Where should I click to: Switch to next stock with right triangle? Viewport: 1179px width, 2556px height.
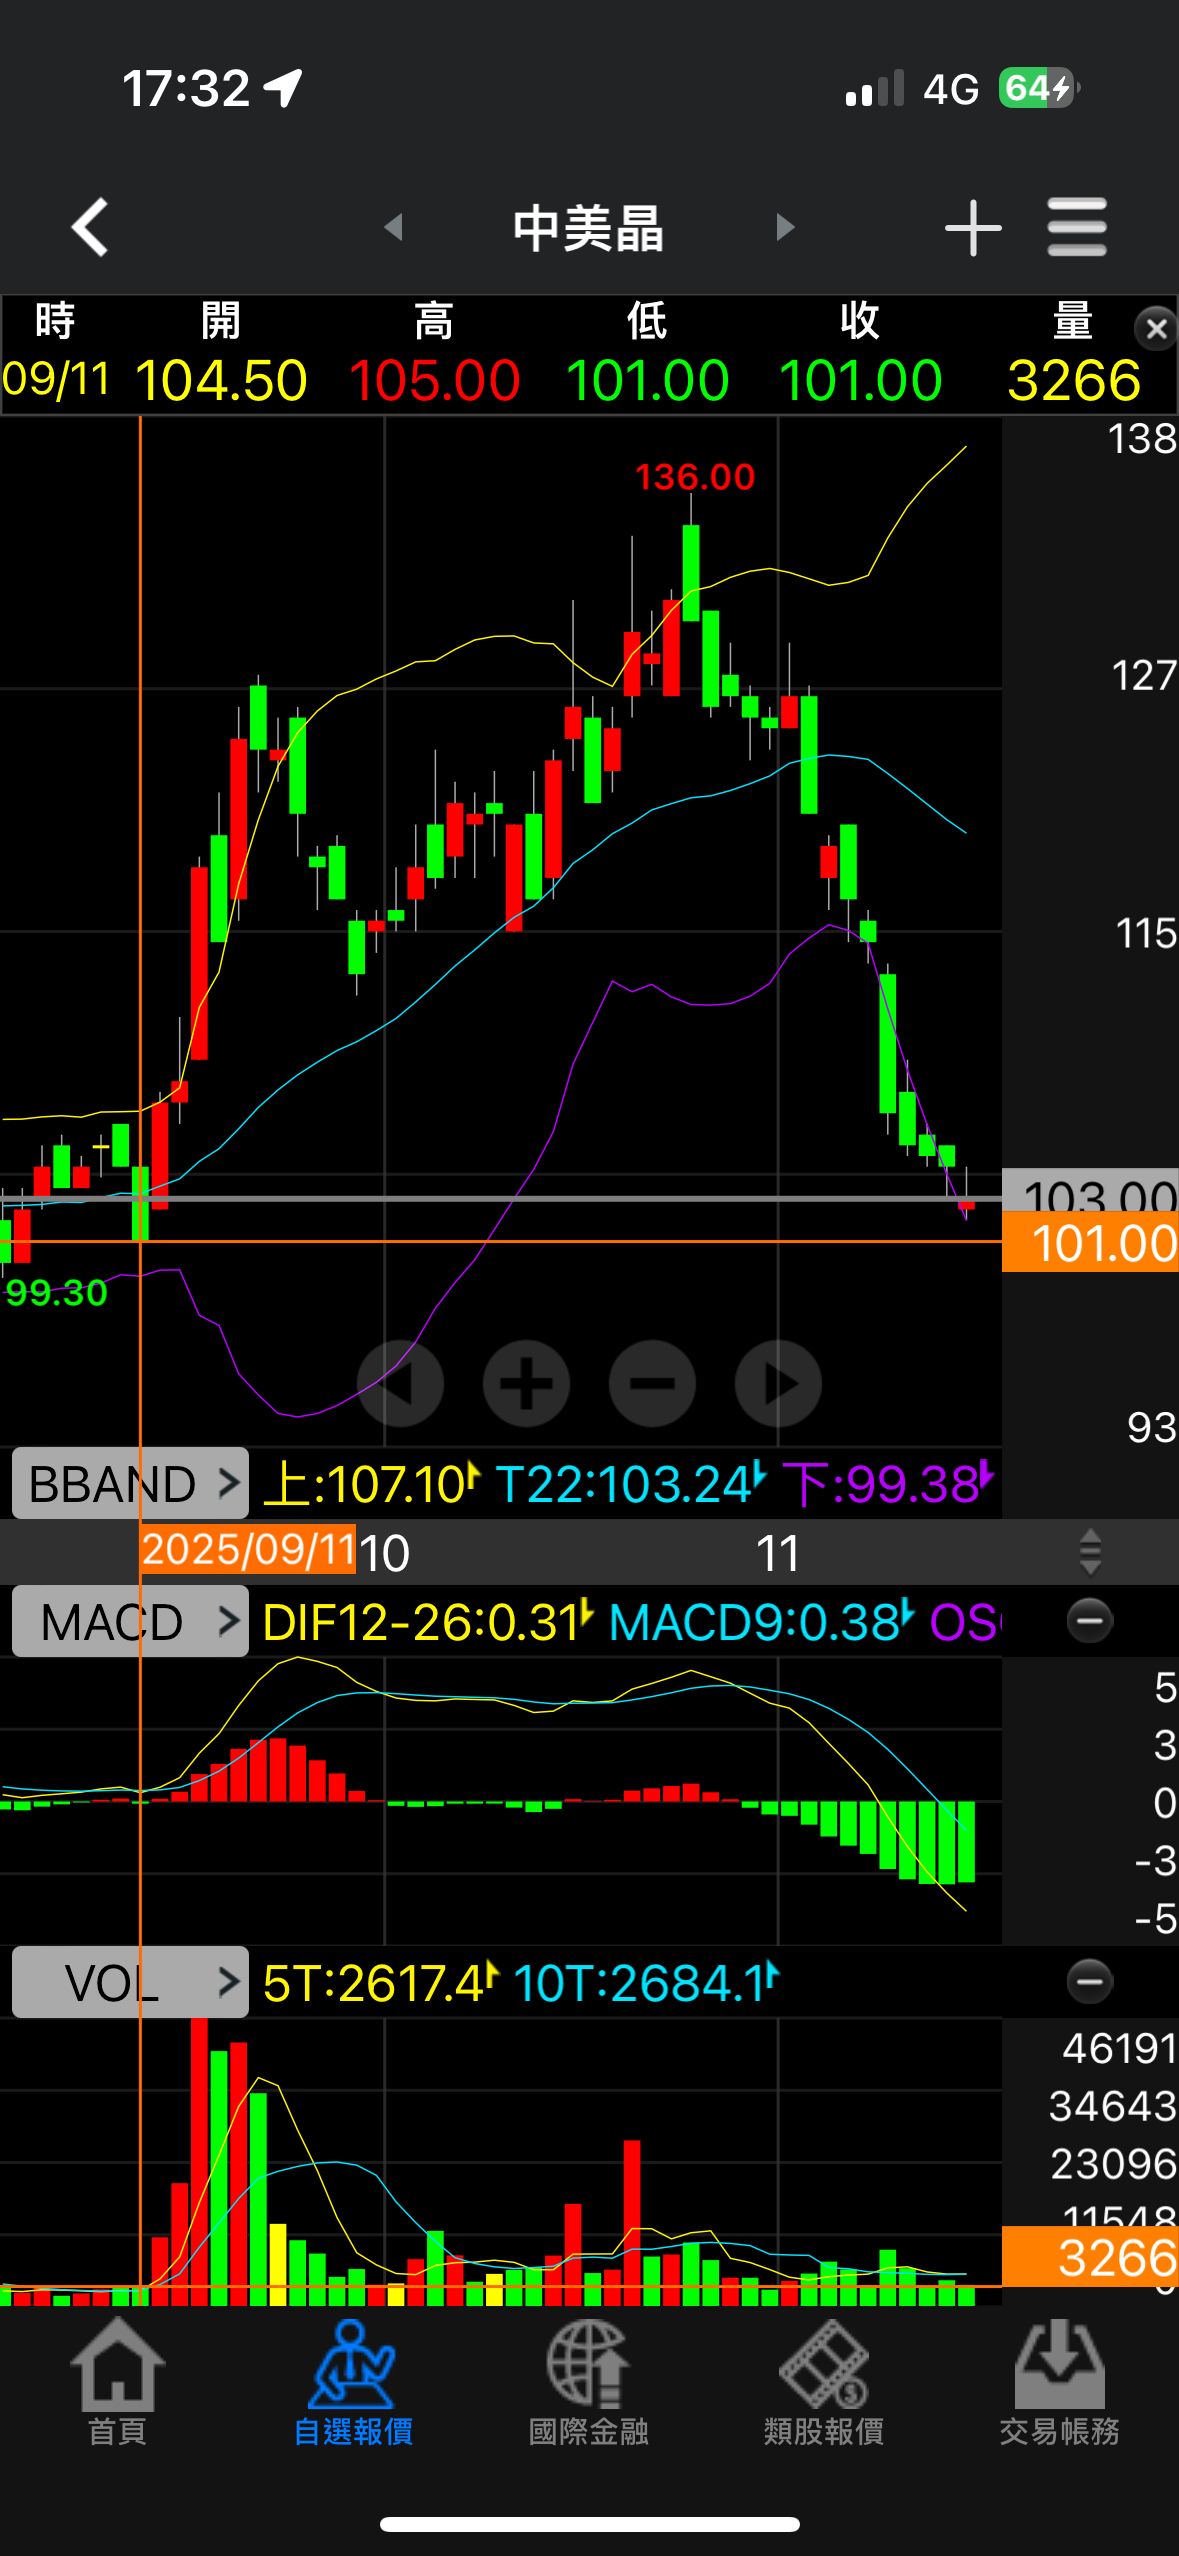[785, 227]
